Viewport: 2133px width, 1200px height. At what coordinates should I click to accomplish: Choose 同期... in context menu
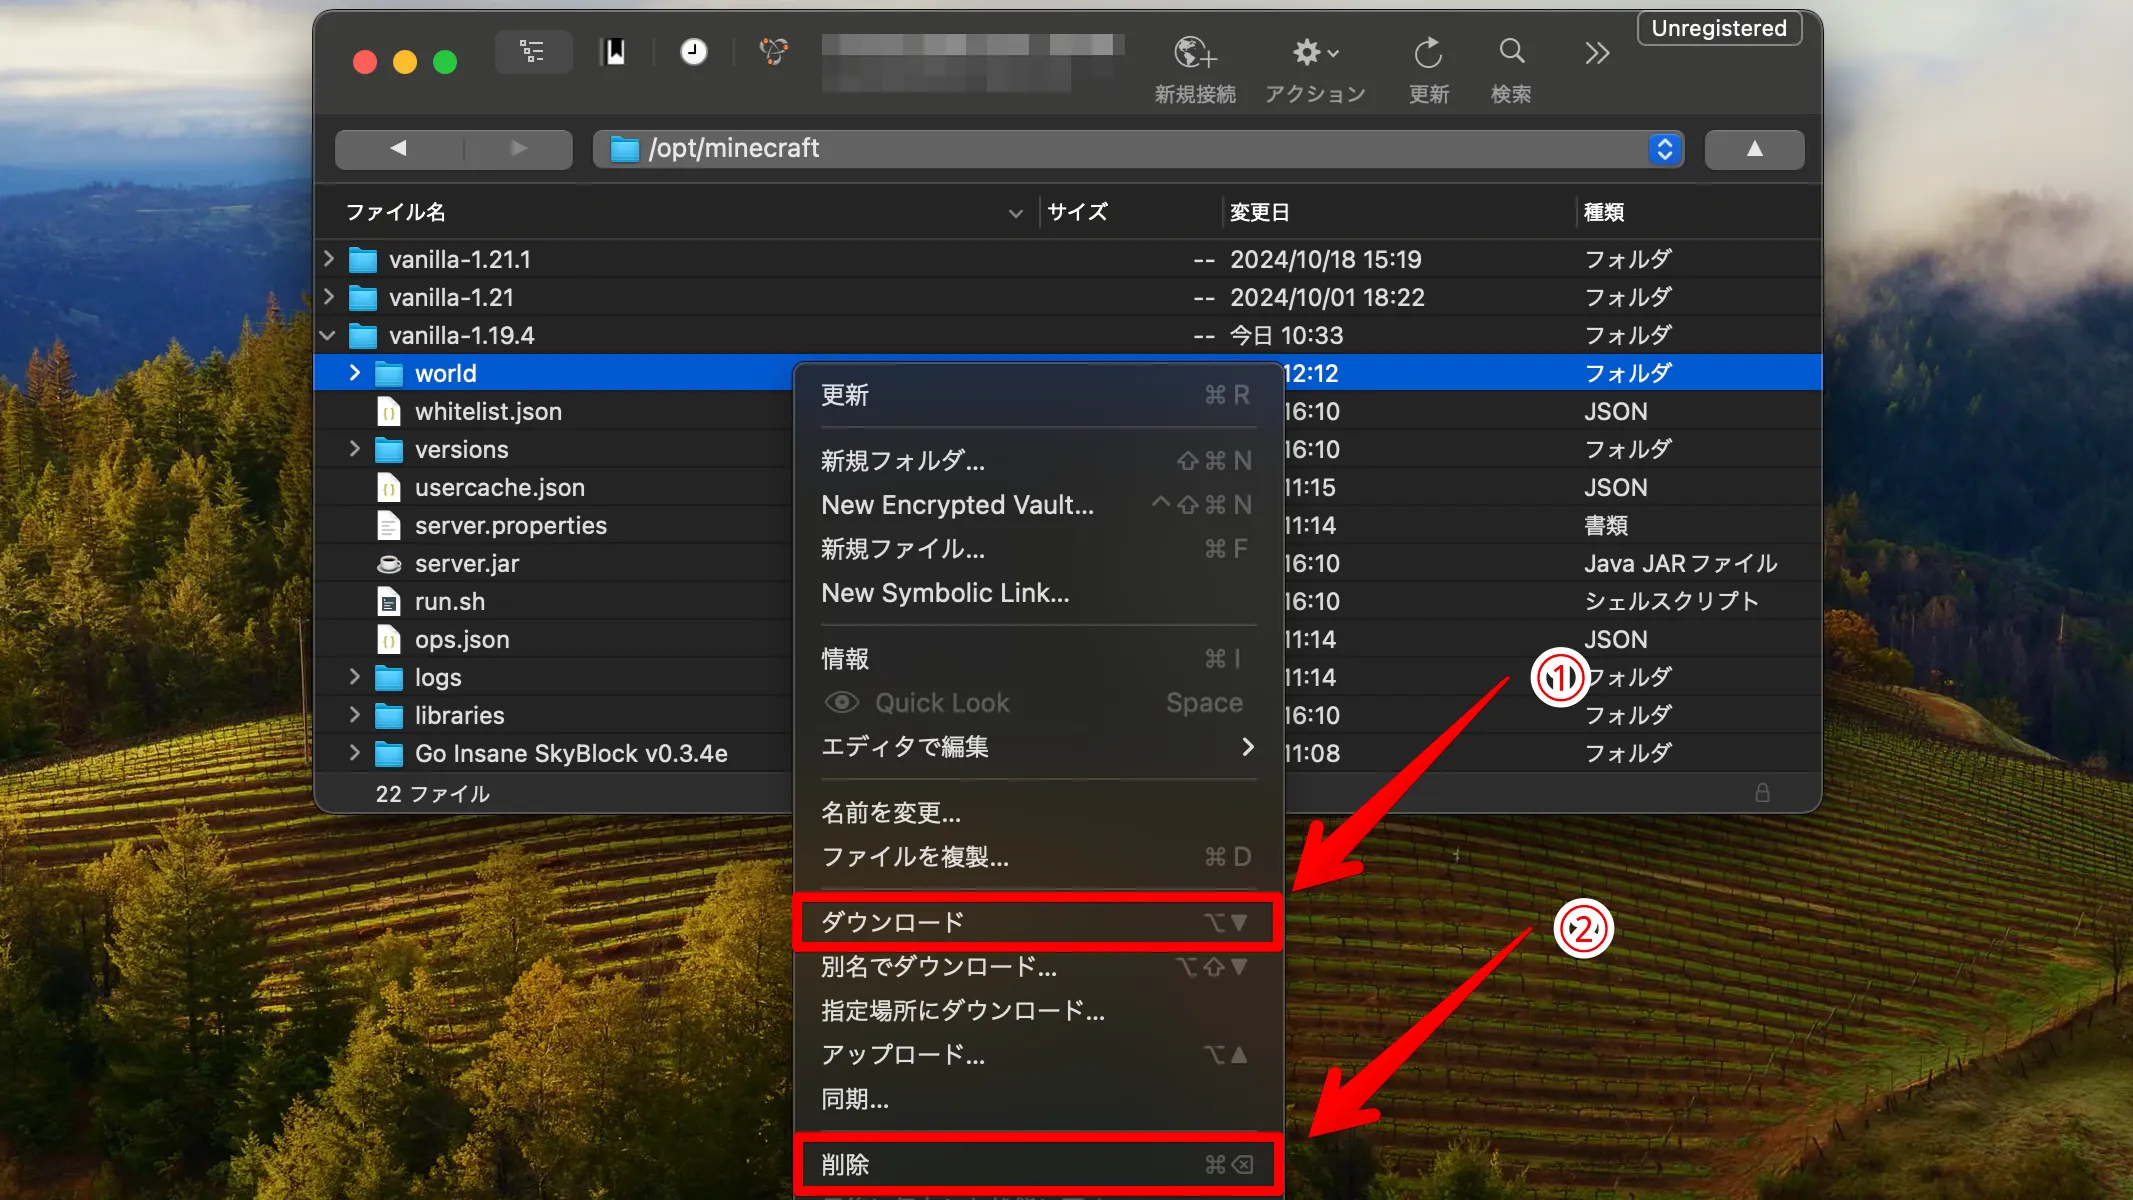pos(1037,1099)
